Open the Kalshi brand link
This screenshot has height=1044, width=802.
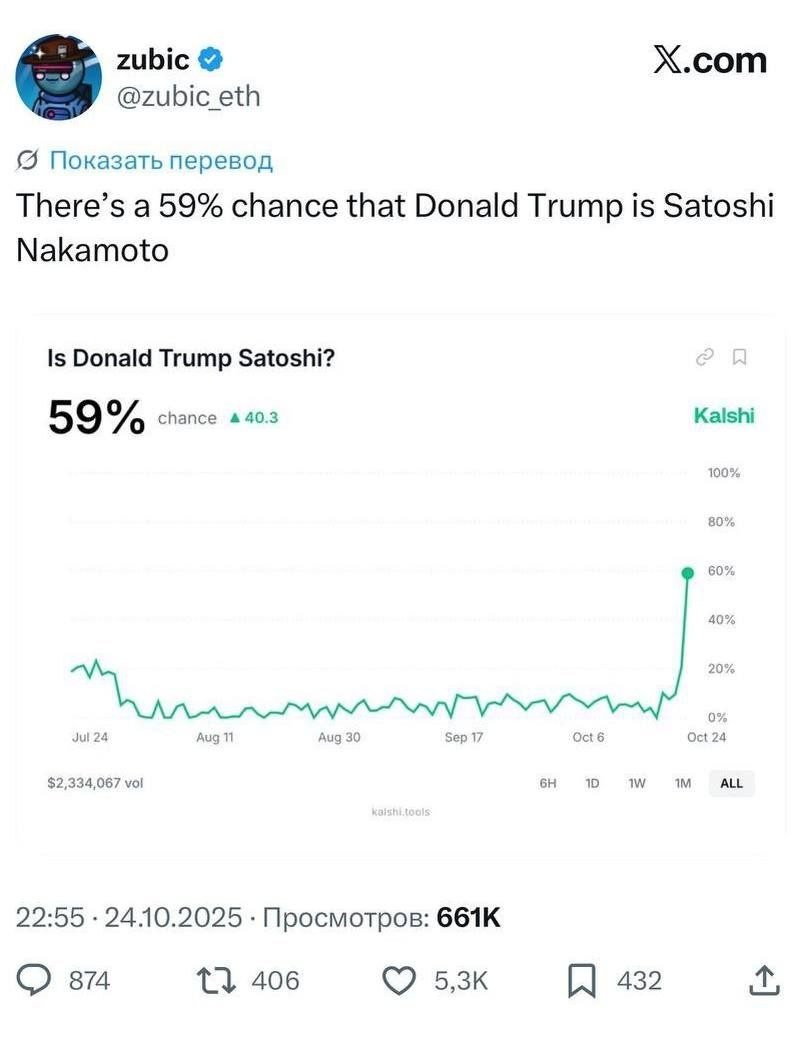(x=723, y=416)
